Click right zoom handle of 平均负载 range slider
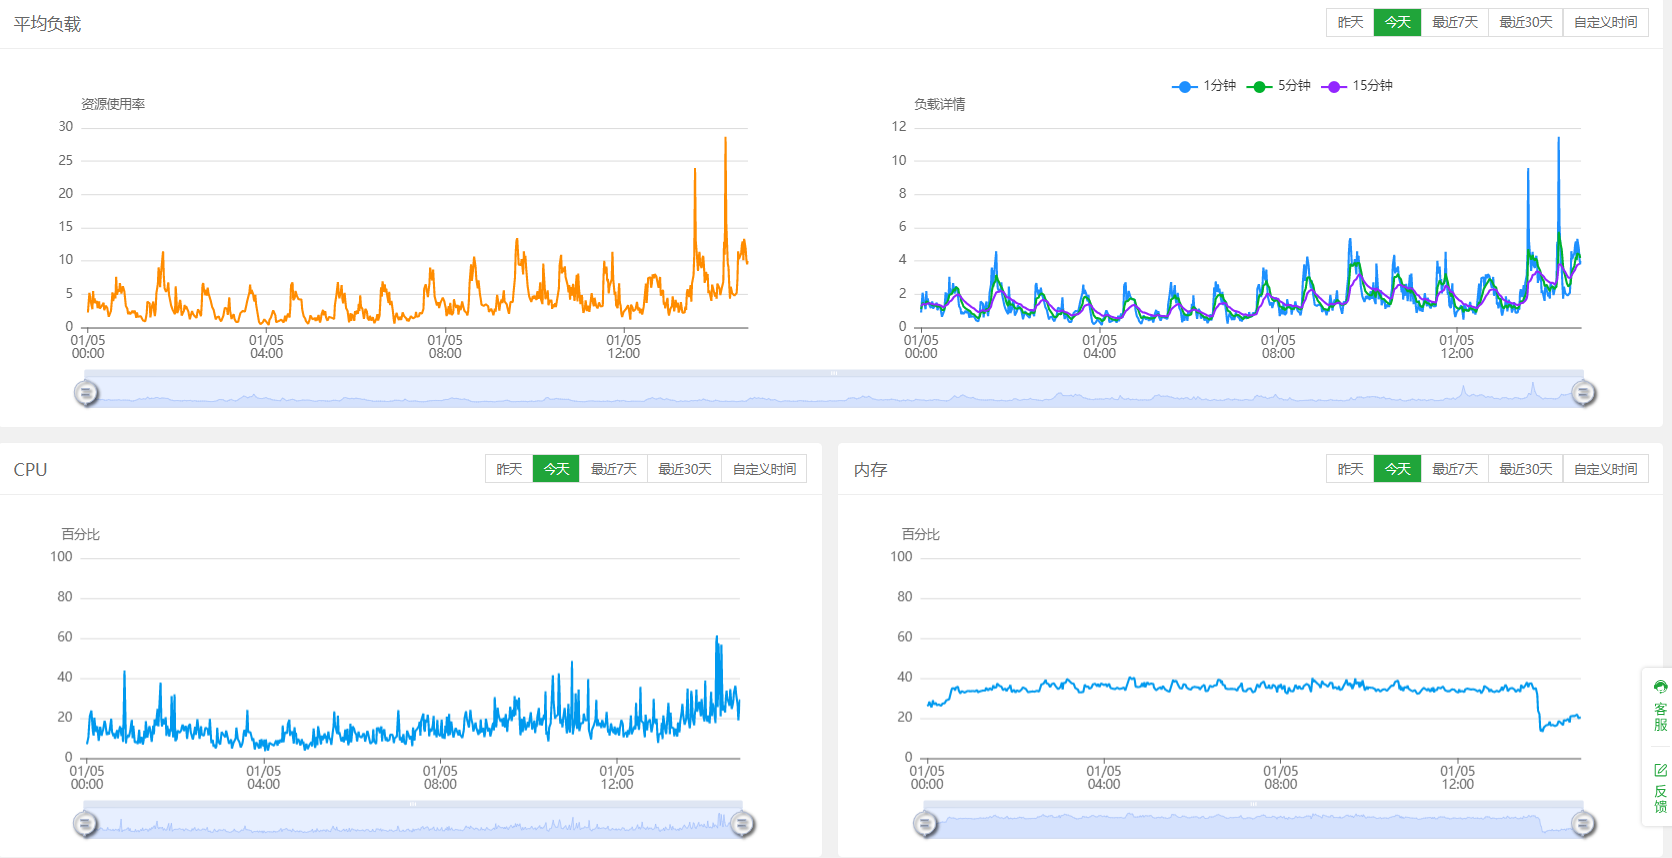This screenshot has width=1672, height=858. tap(1583, 393)
